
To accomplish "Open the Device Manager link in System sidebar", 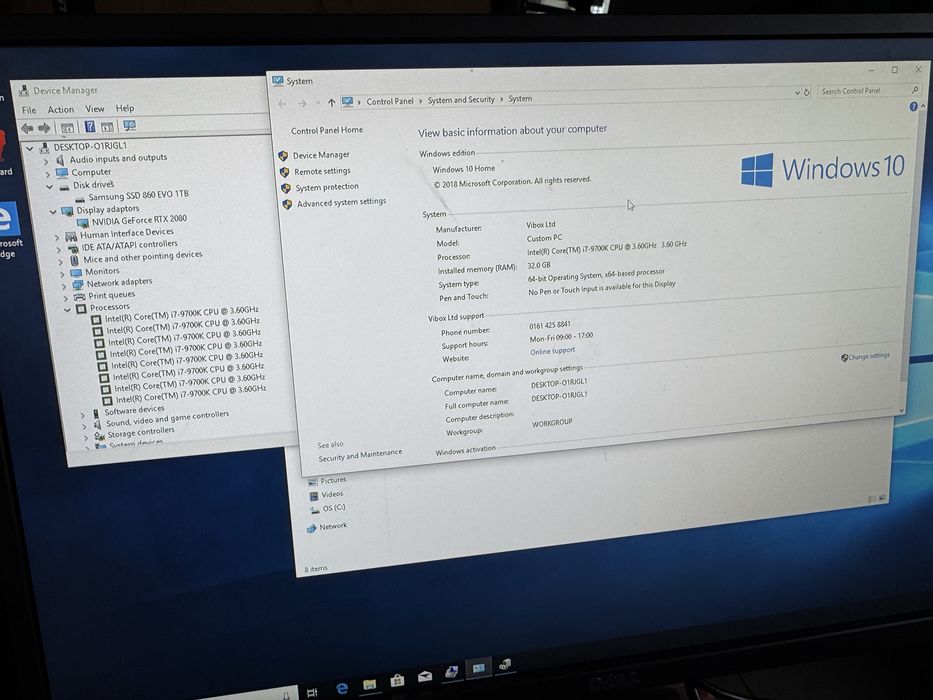I will (321, 155).
